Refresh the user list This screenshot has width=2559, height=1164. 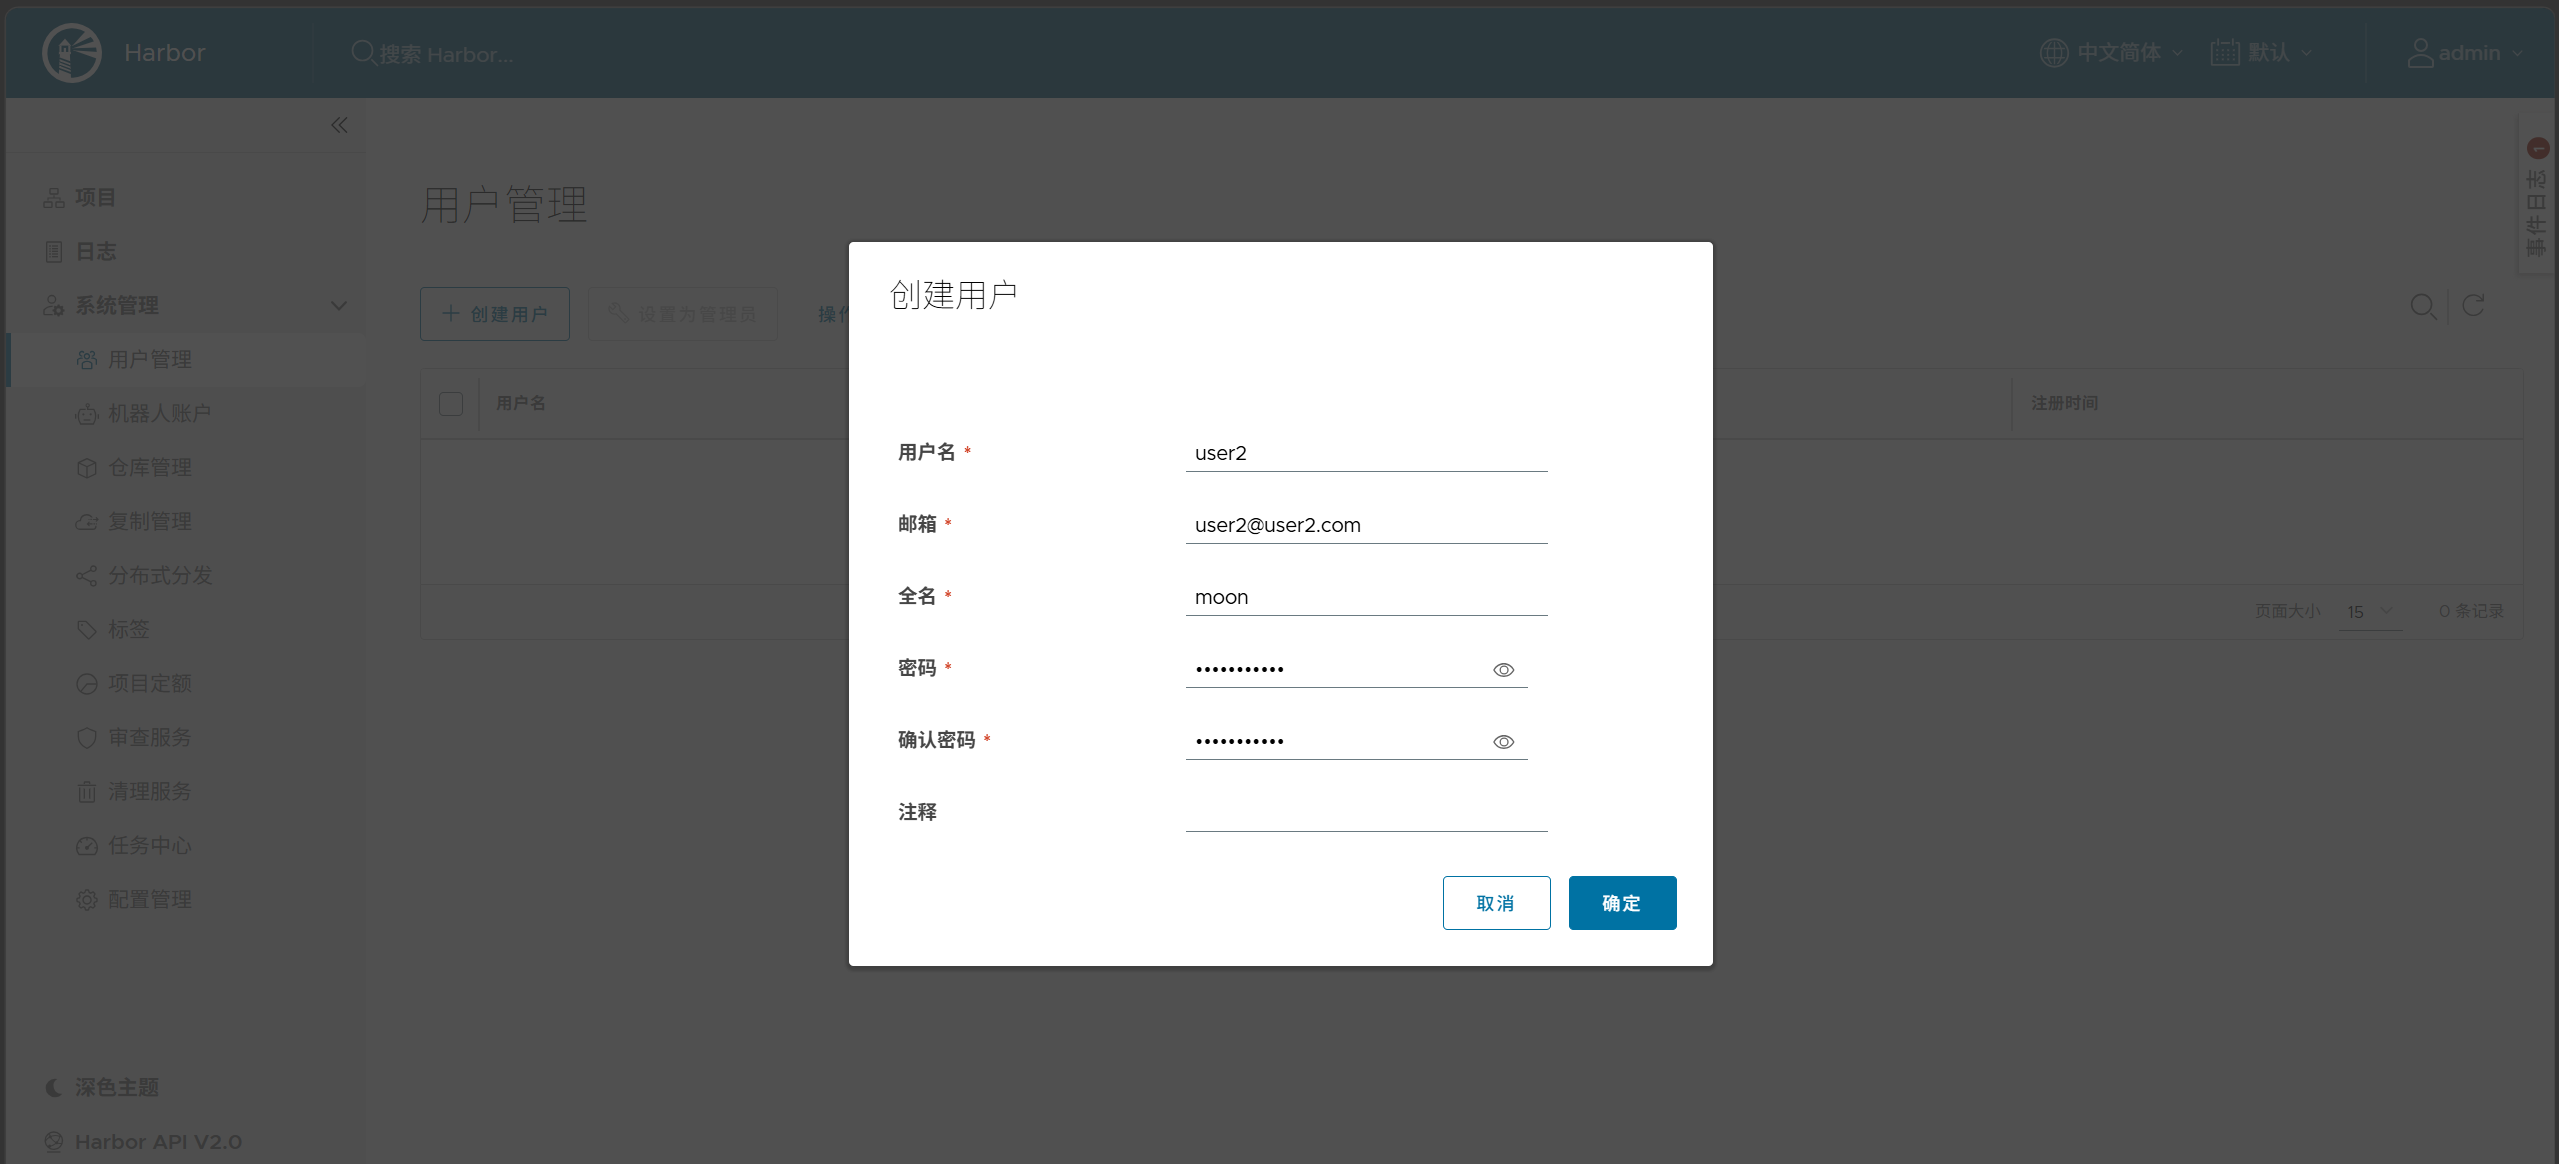point(2473,306)
